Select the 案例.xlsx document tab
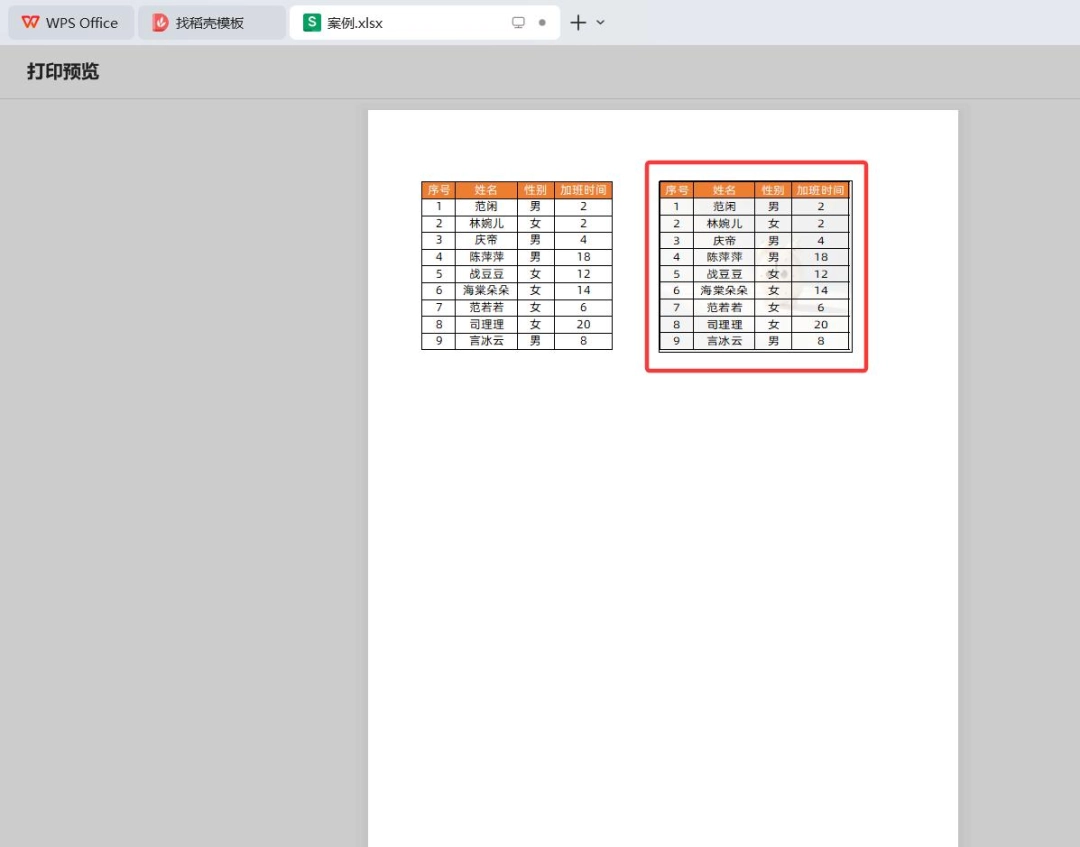This screenshot has height=847, width=1080. [x=424, y=23]
